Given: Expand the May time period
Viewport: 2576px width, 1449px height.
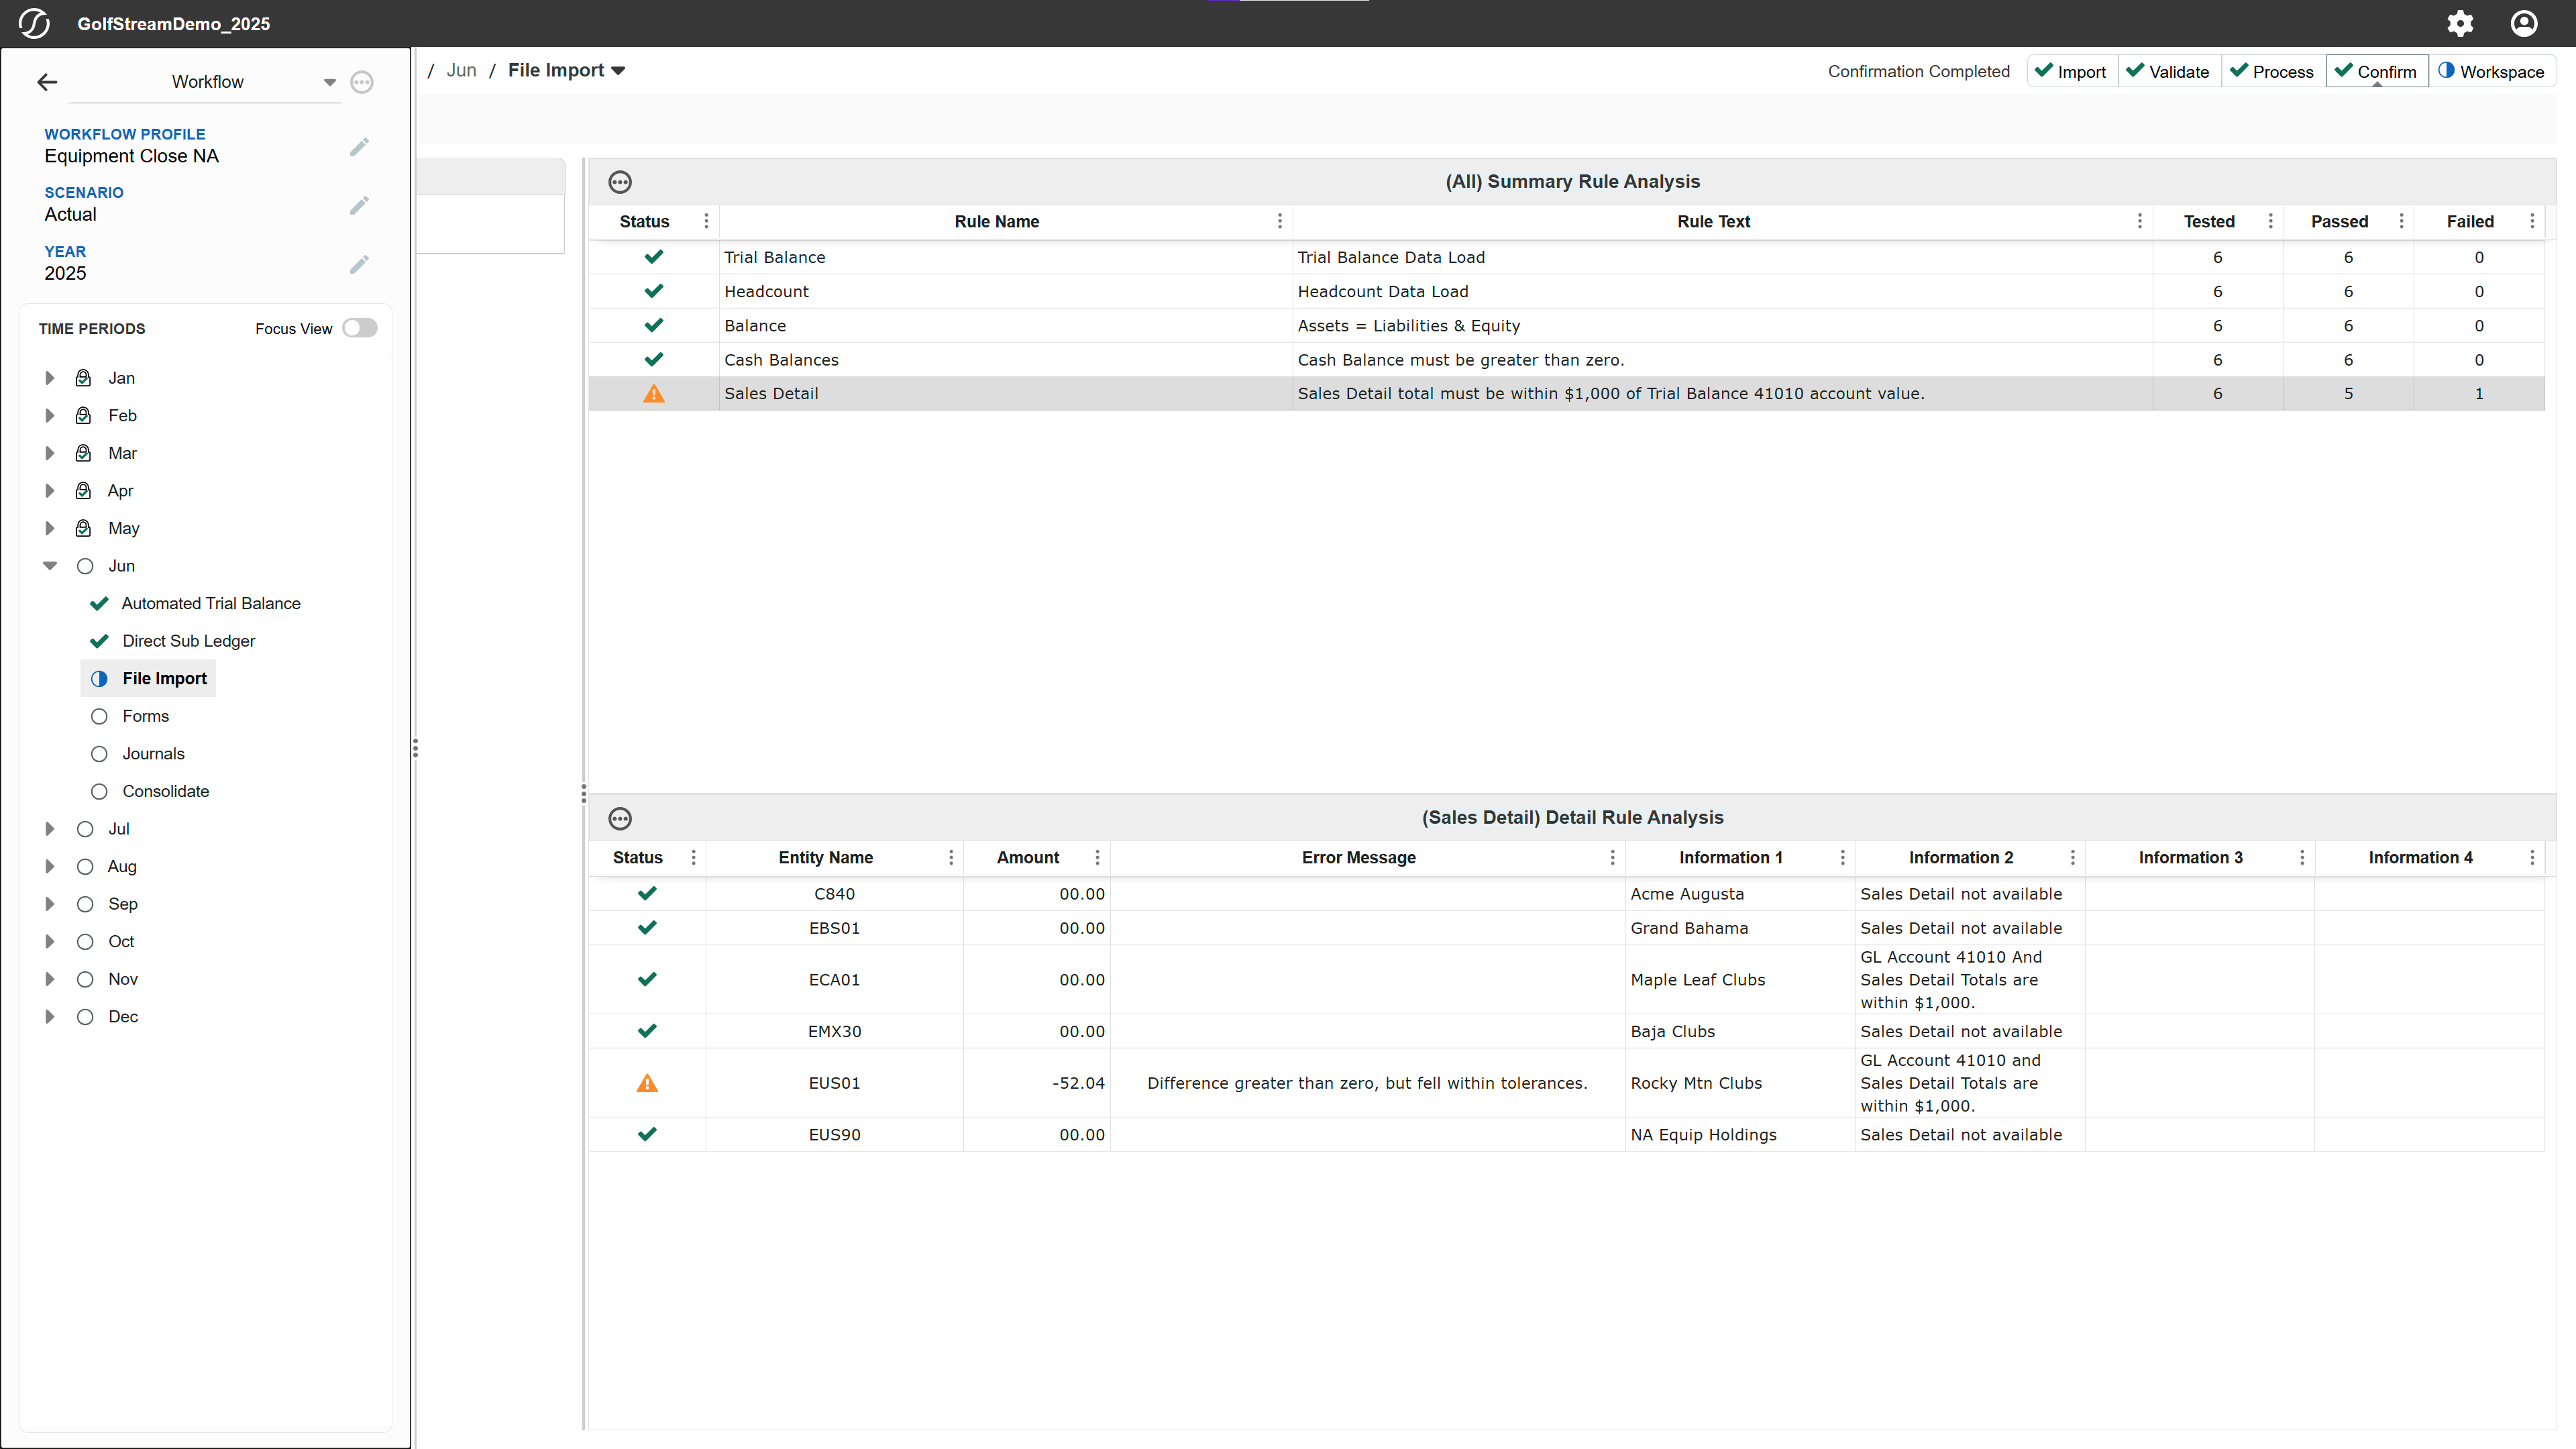Looking at the screenshot, I should coord(49,528).
